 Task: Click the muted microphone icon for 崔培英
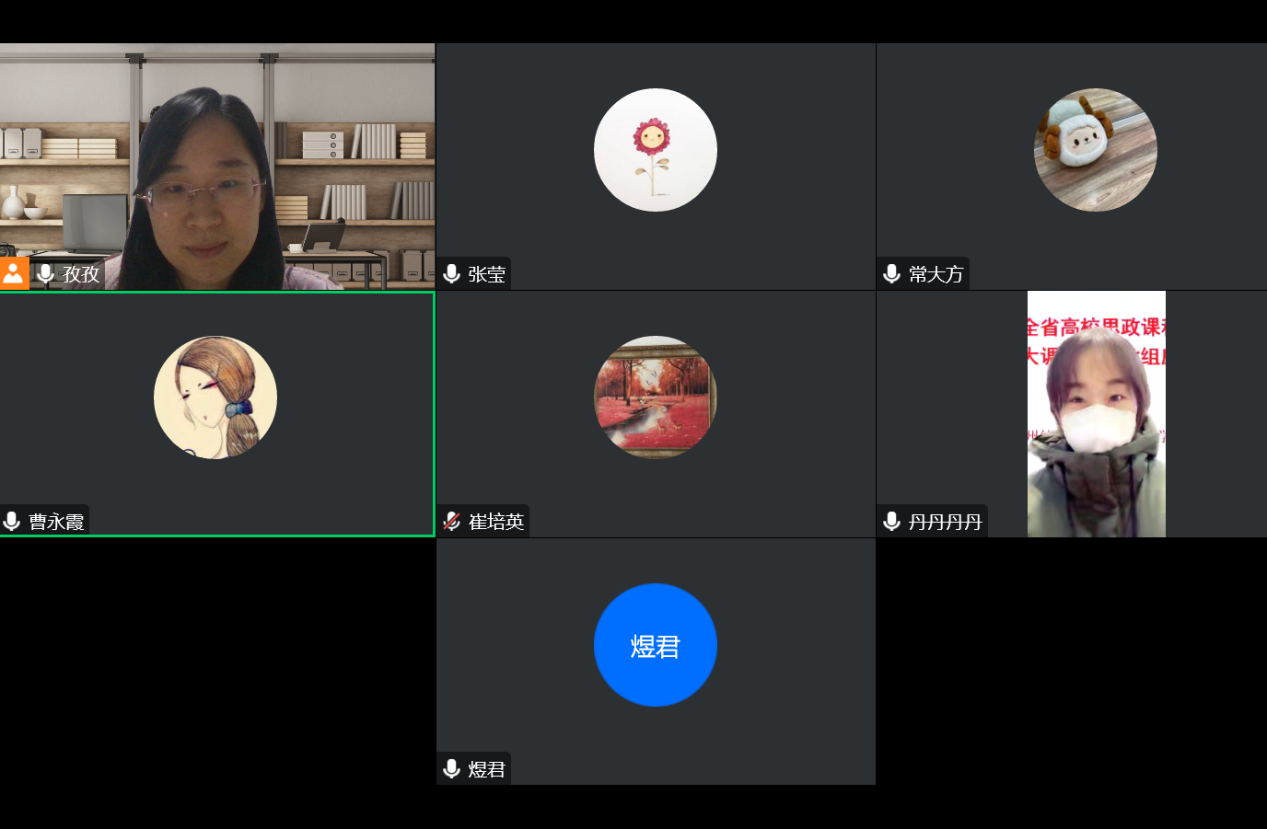coord(452,521)
